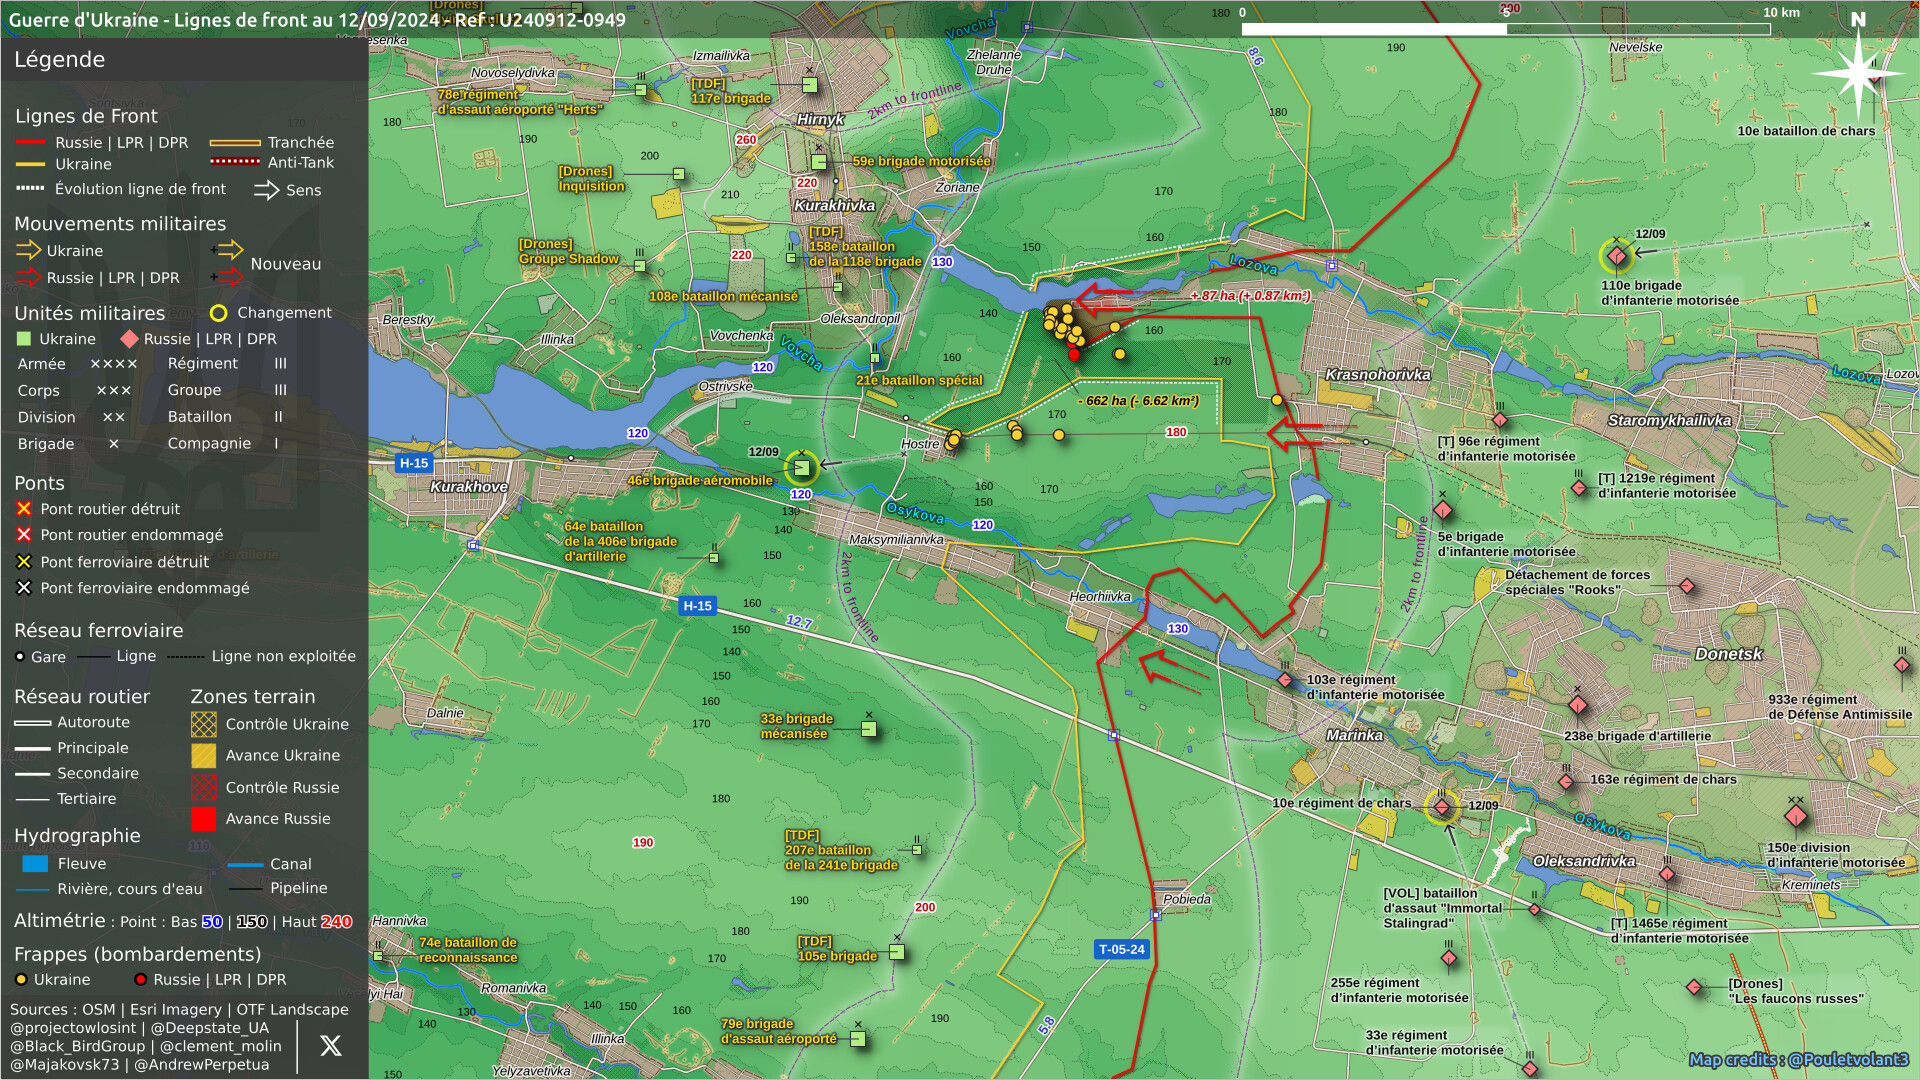The width and height of the screenshot is (1920, 1080).
Task: Click the red strike dot near Krasnohorivka reservoir
Action: [1074, 354]
